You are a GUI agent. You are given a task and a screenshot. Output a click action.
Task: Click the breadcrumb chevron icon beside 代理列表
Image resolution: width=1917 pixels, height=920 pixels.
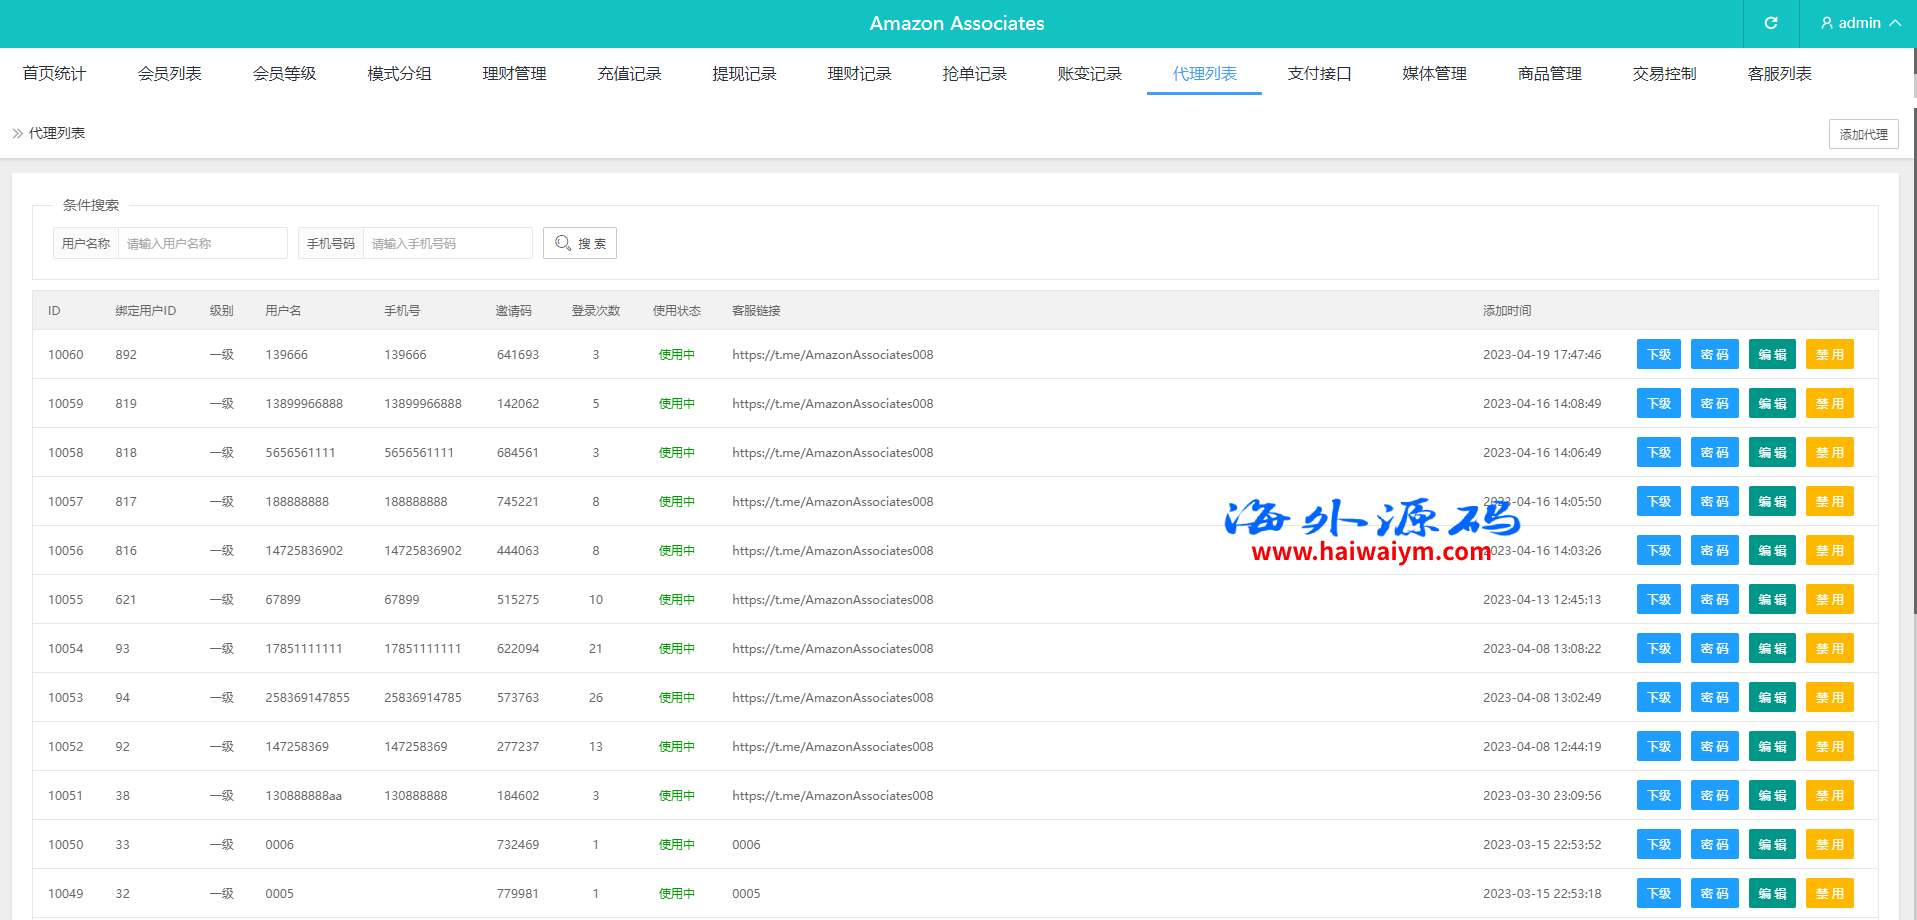17,133
